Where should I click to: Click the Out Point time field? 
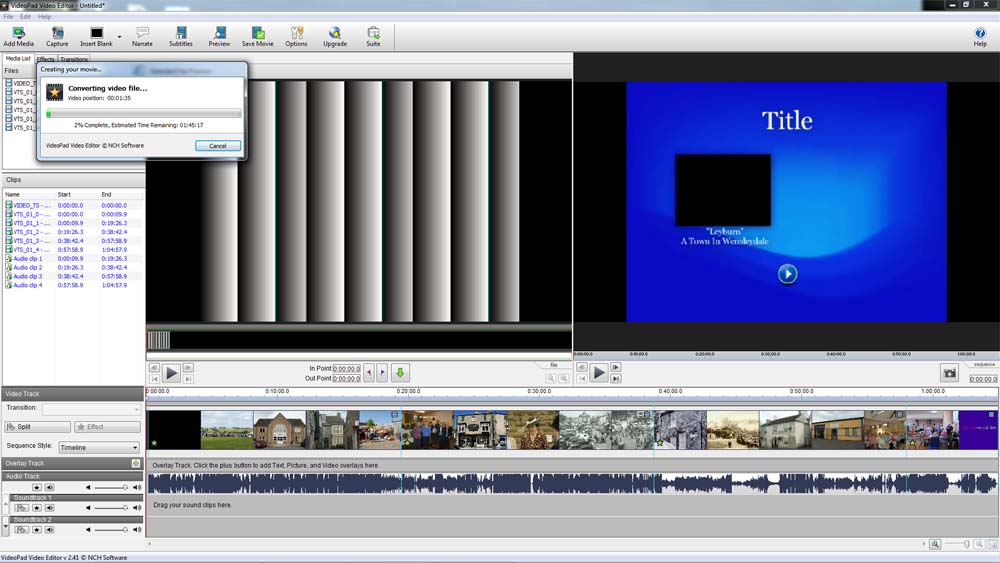click(x=346, y=378)
